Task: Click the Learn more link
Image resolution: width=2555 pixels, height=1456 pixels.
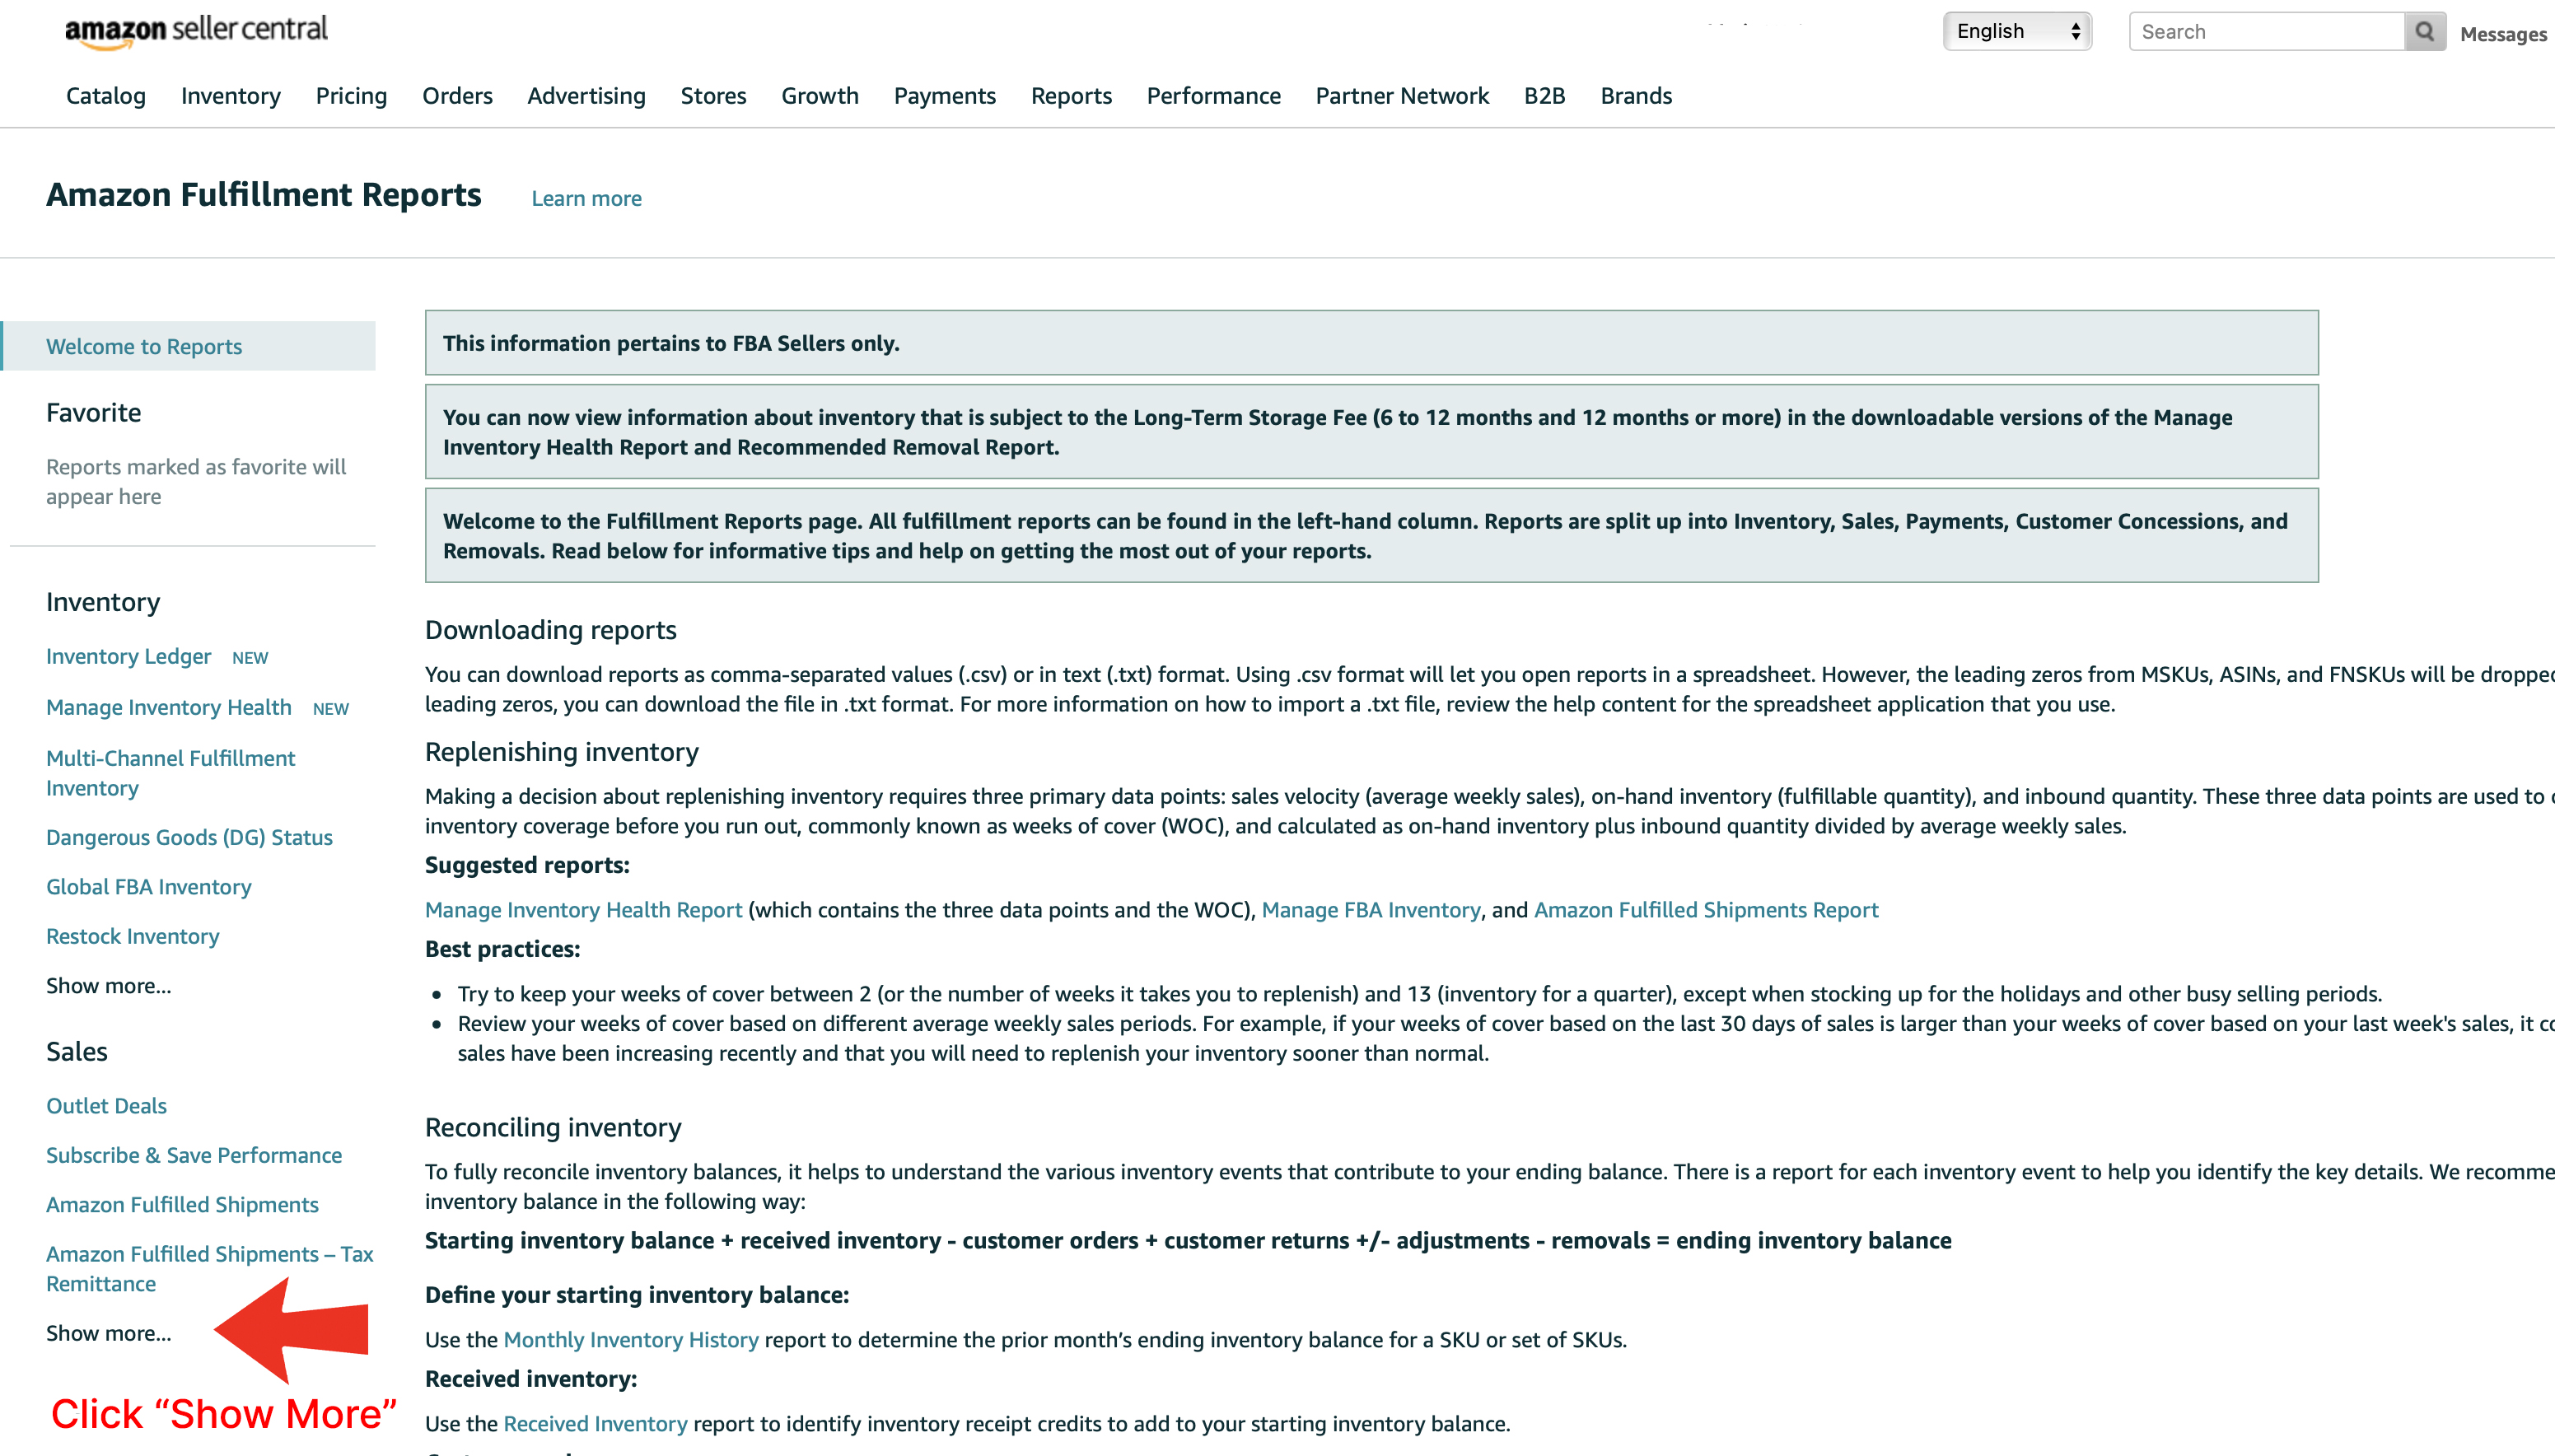Action: (587, 198)
